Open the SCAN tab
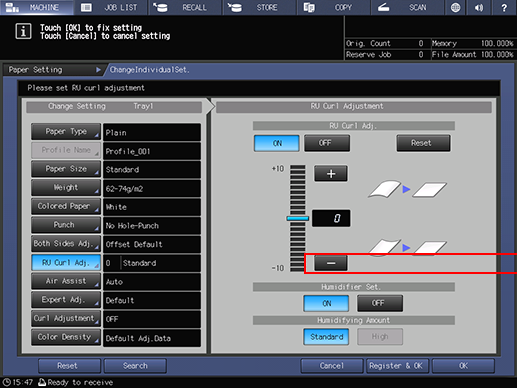This screenshot has height=388, width=517. [407, 7]
